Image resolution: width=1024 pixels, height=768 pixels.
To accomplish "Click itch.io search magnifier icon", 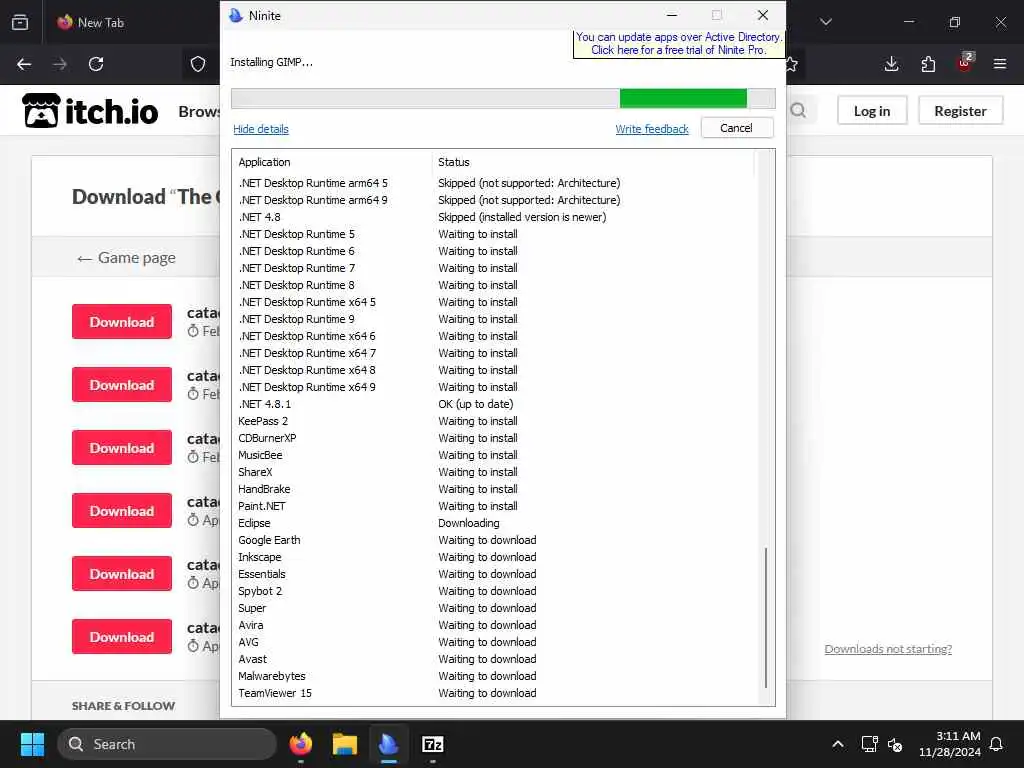I will [x=798, y=110].
